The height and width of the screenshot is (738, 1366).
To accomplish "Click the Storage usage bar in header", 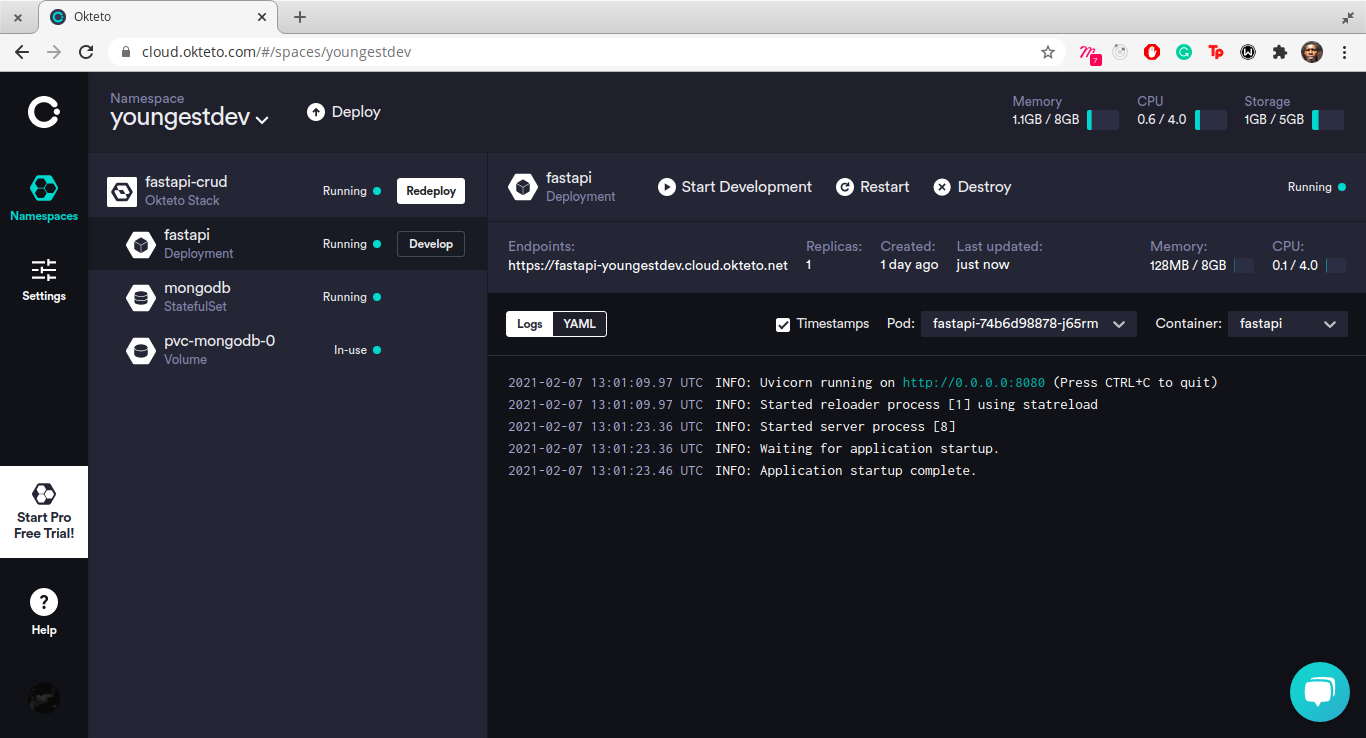I will pos(1328,120).
